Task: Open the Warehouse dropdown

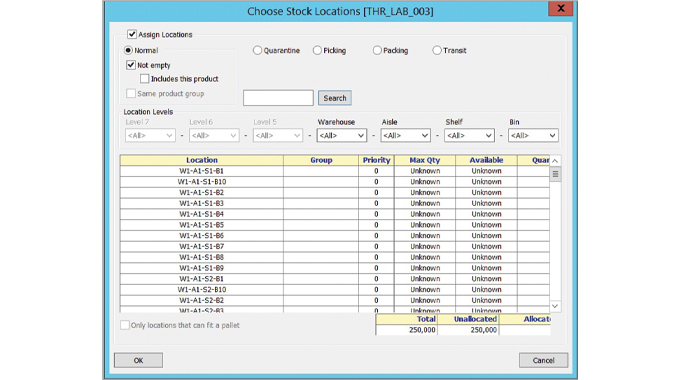Action: tap(342, 135)
